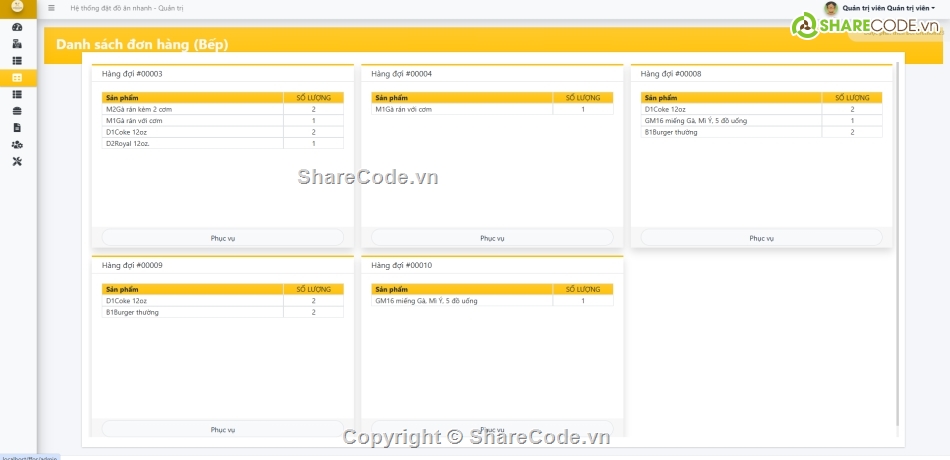Toggle the hamburger menu to collapse sidebar
This screenshot has height=460, width=950.
click(x=51, y=8)
